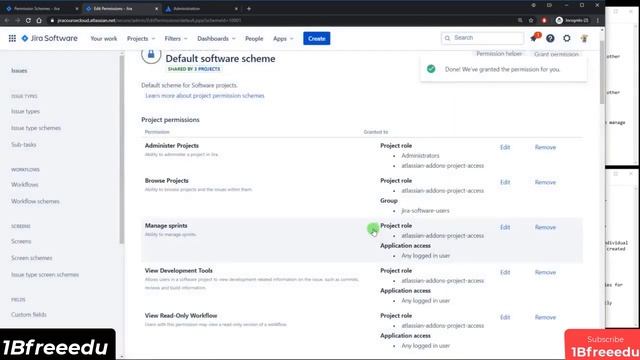The width and height of the screenshot is (640, 360).
Task: Click the SHARED BY 3 PROJECTS badge
Action: click(x=194, y=69)
